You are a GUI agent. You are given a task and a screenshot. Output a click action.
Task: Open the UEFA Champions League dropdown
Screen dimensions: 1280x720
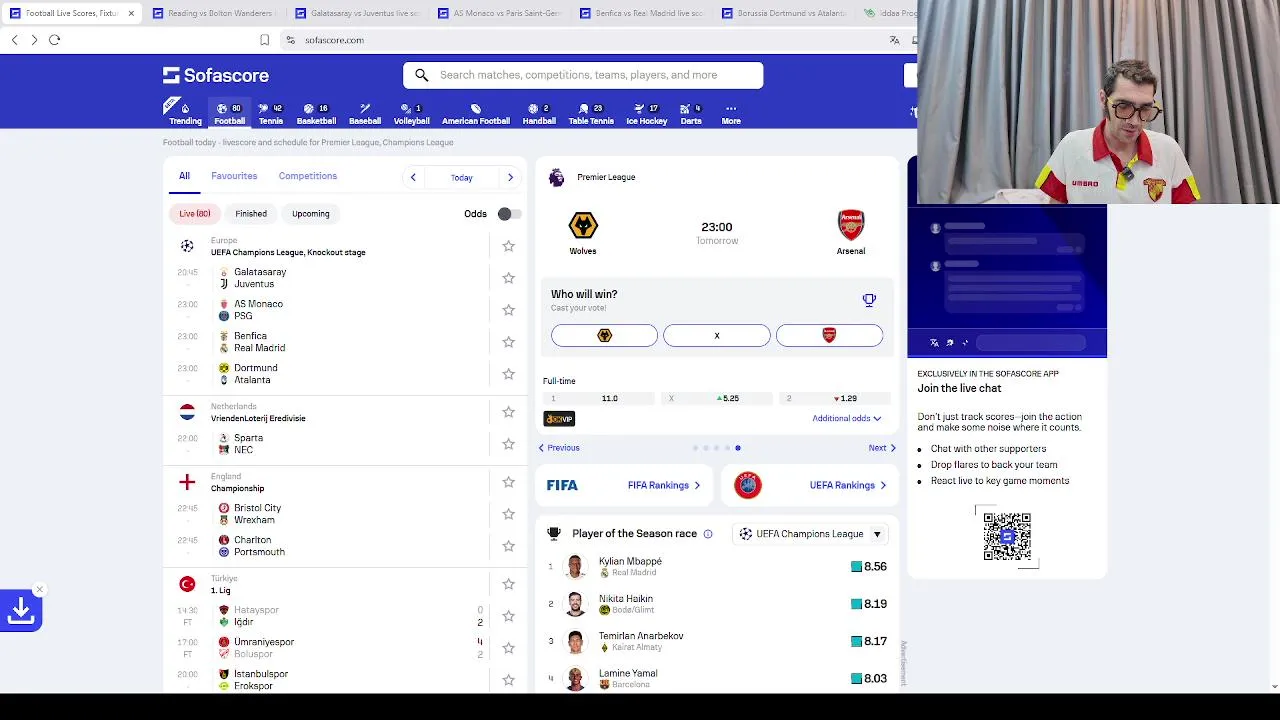(x=811, y=534)
